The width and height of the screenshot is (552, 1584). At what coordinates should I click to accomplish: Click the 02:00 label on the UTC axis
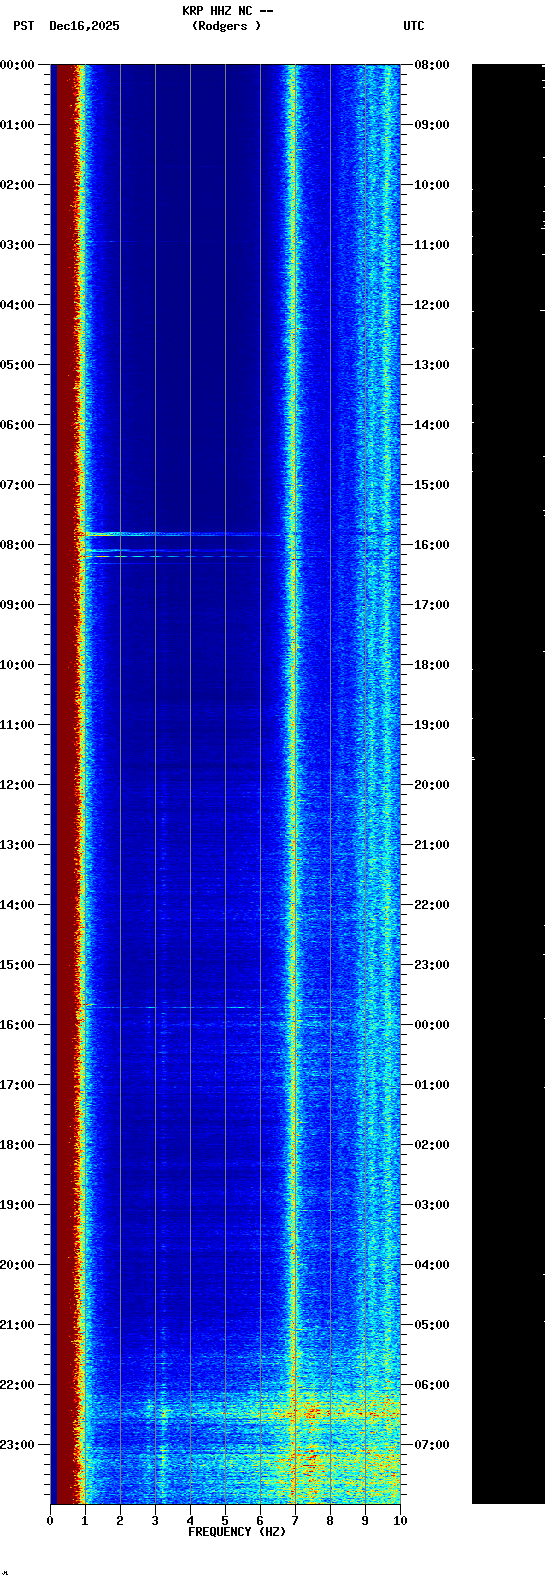(432, 1145)
